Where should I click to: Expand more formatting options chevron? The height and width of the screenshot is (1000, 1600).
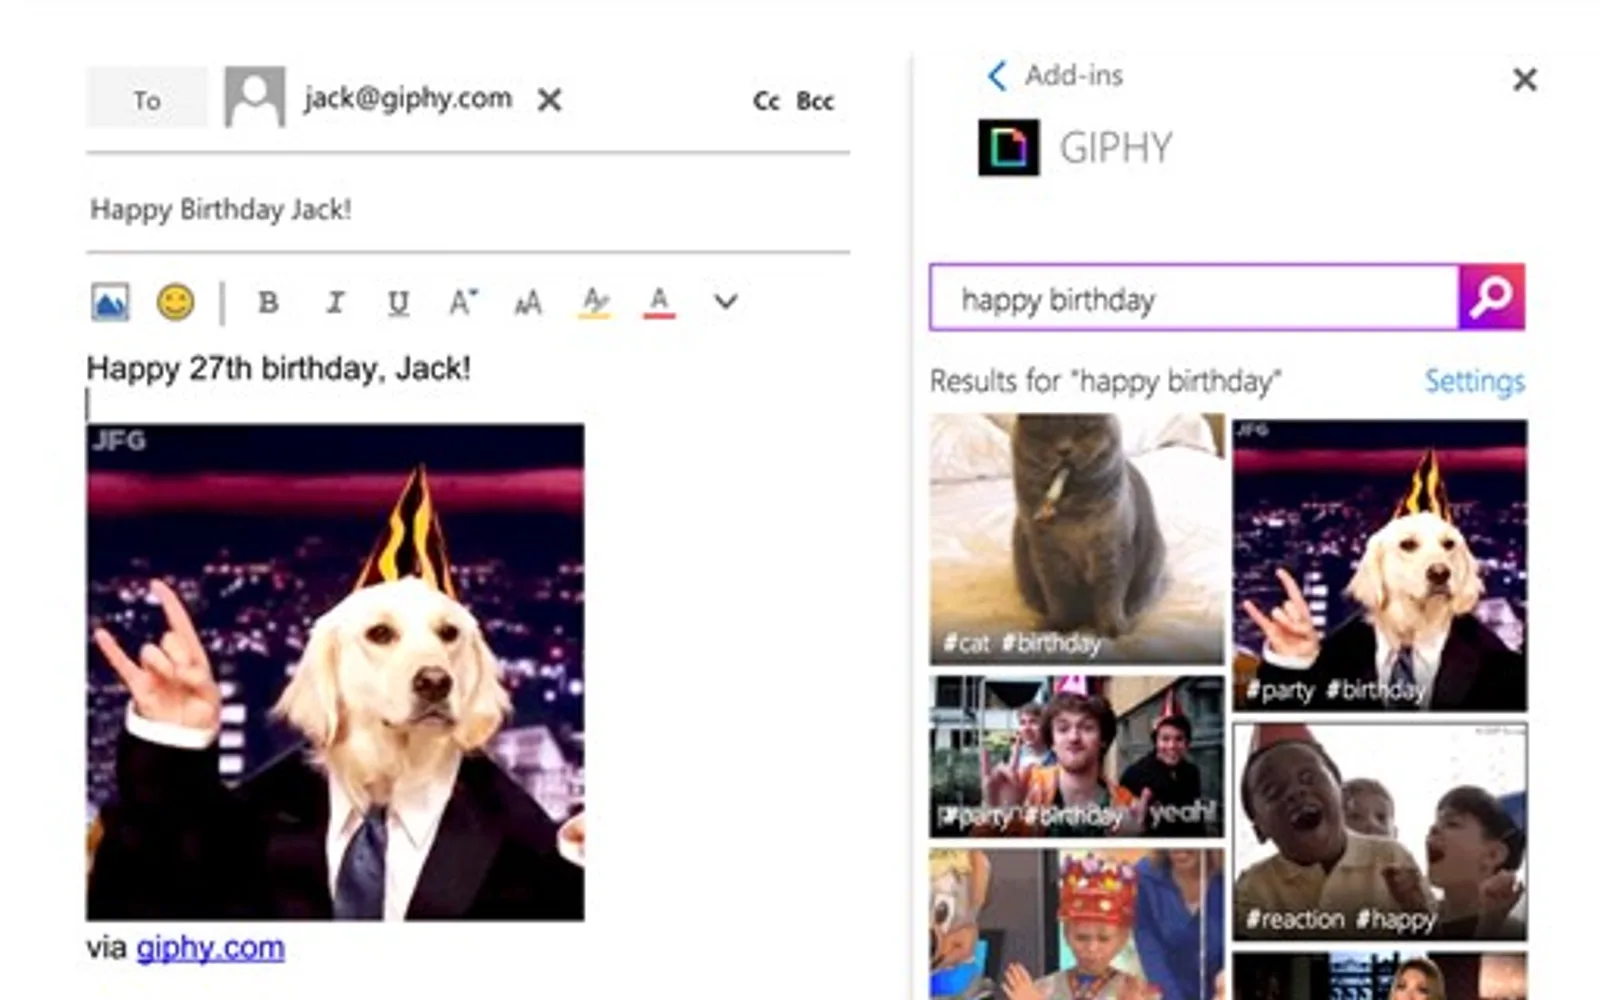tap(726, 301)
